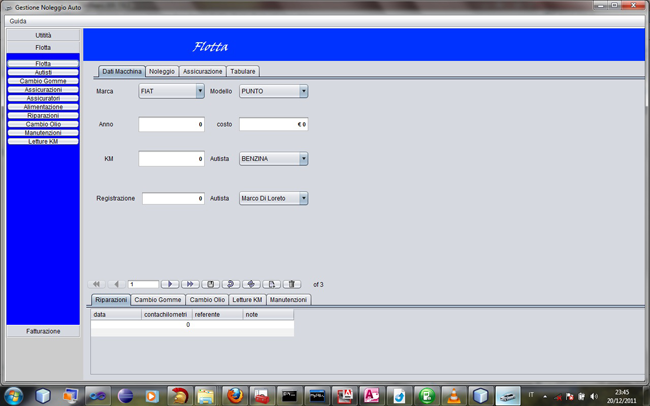Click the delete record trash icon
Screen dimensions: 650x406
292,284
